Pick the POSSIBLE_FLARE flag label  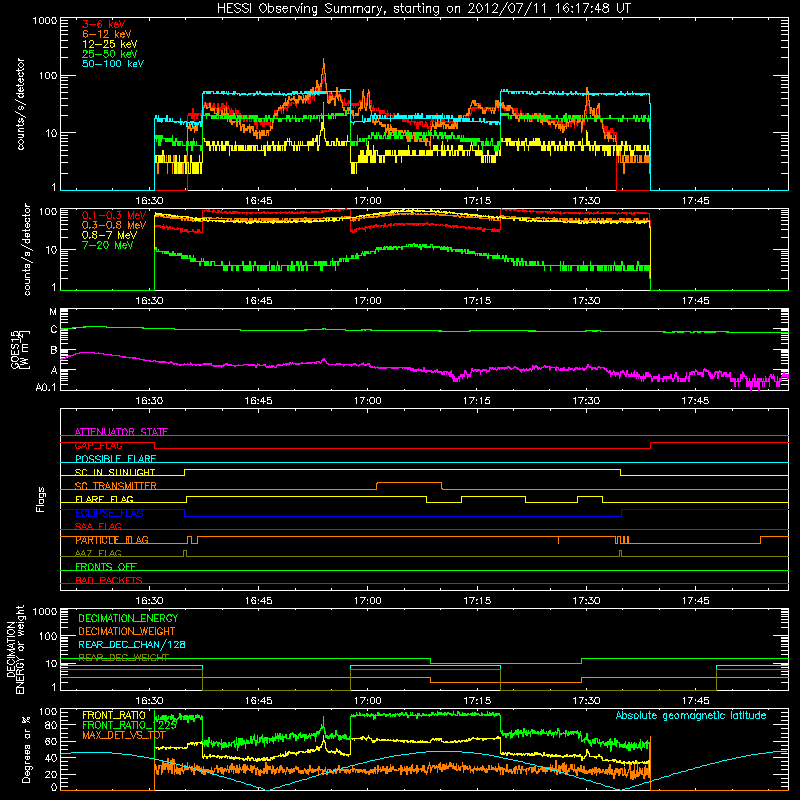115,459
